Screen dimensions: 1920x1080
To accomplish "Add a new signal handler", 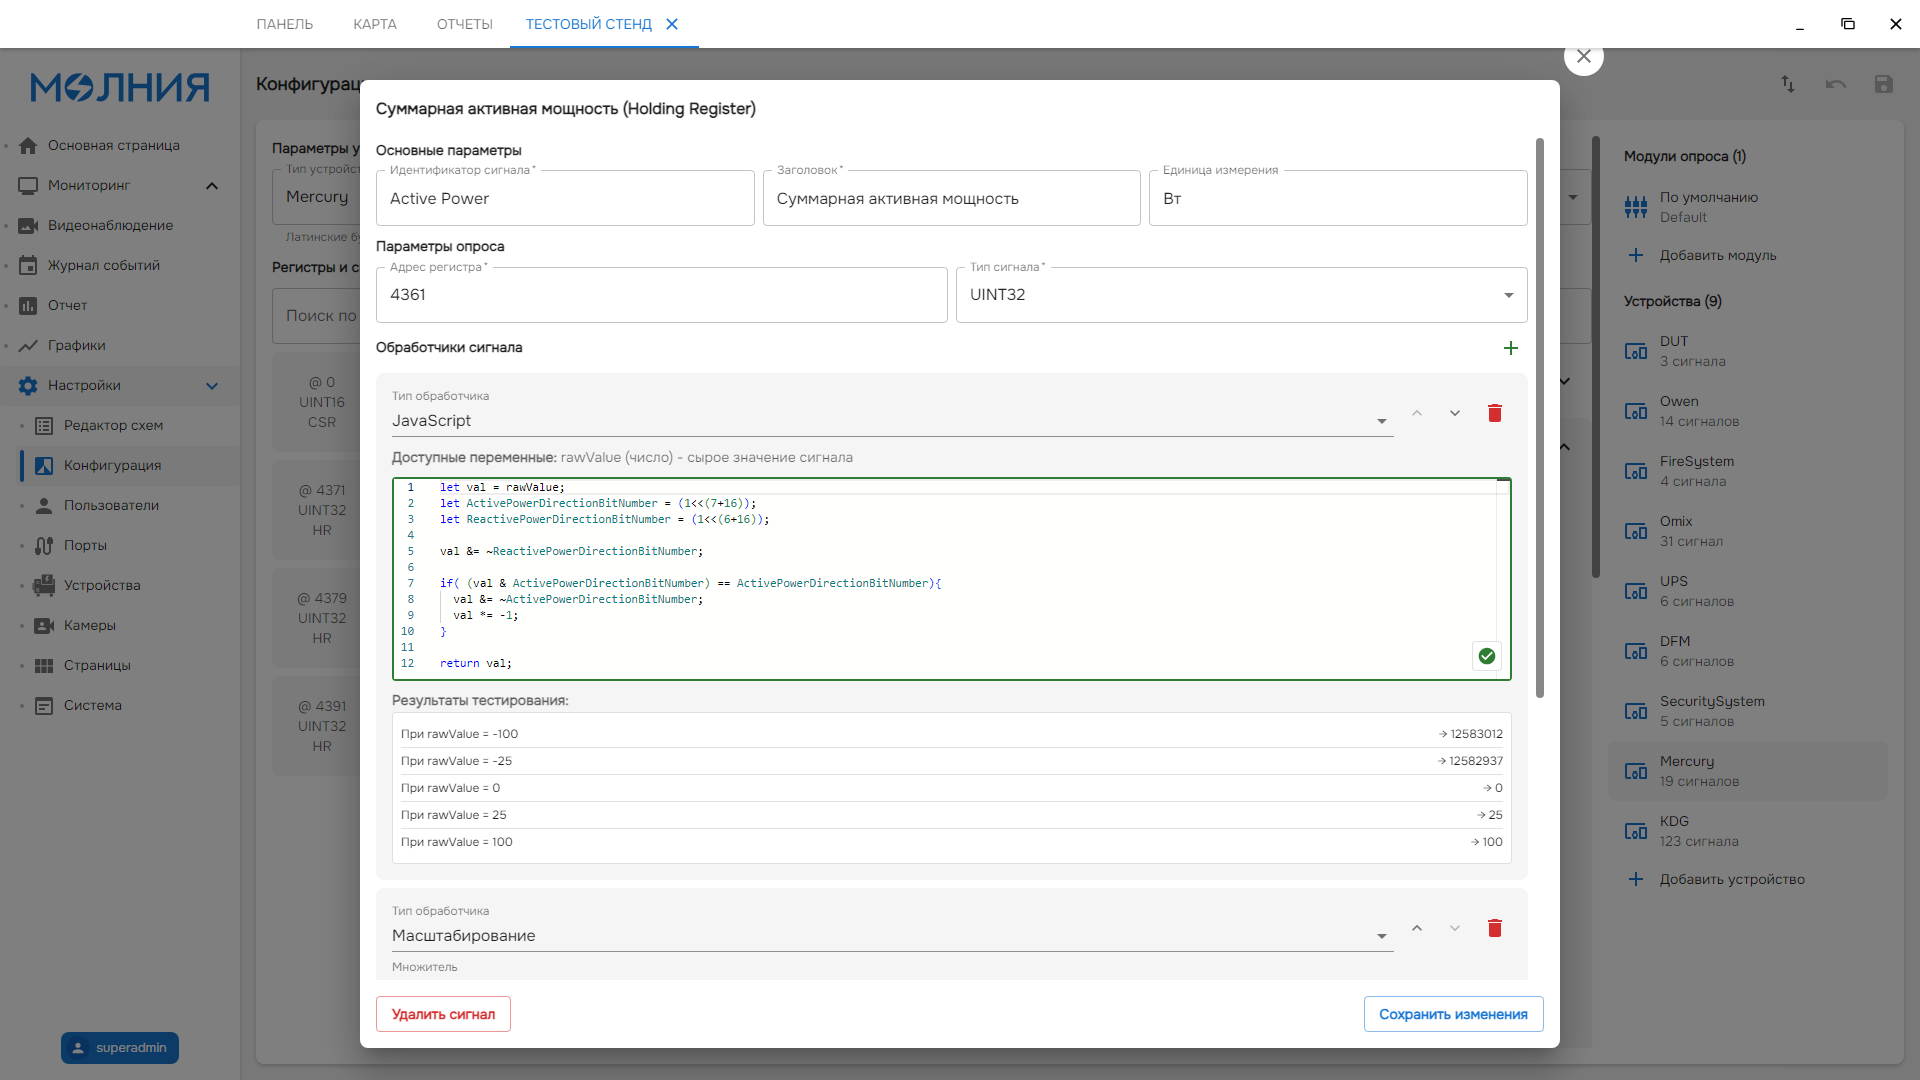I will (1510, 348).
